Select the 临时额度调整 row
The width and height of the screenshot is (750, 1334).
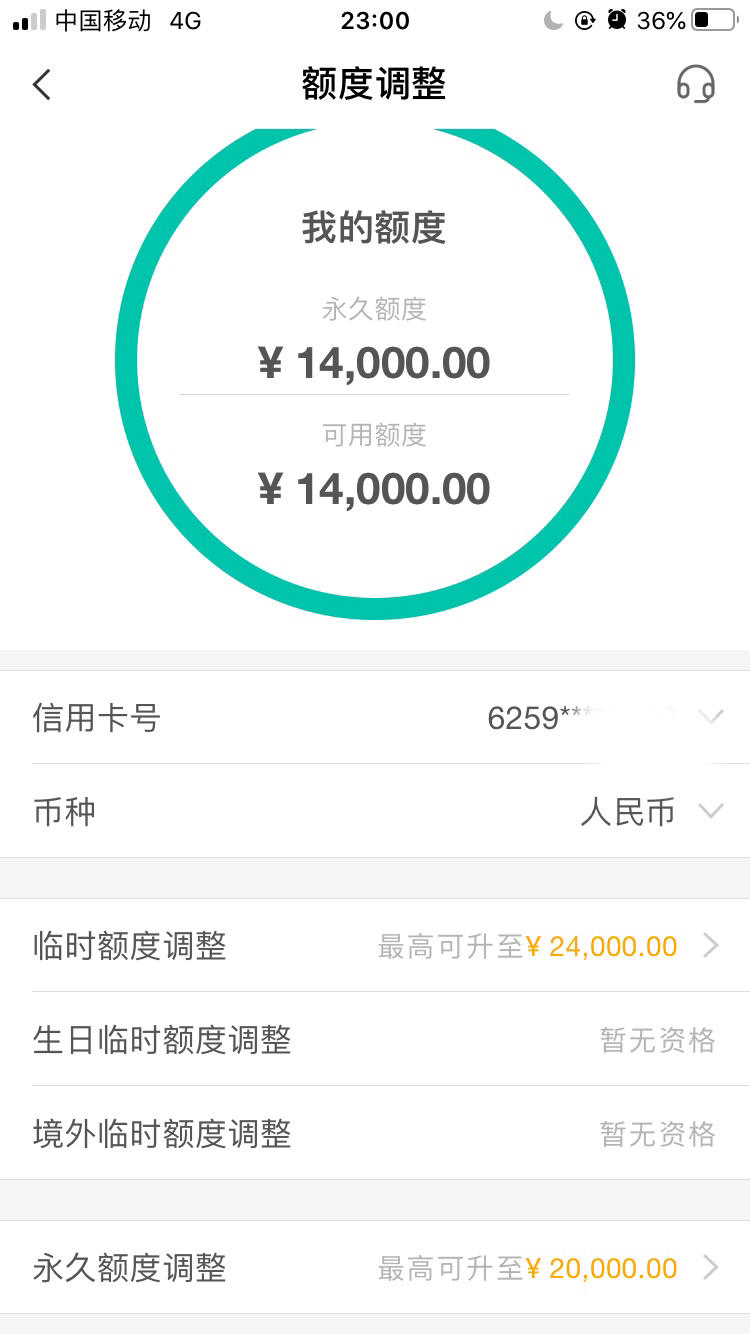(x=375, y=945)
